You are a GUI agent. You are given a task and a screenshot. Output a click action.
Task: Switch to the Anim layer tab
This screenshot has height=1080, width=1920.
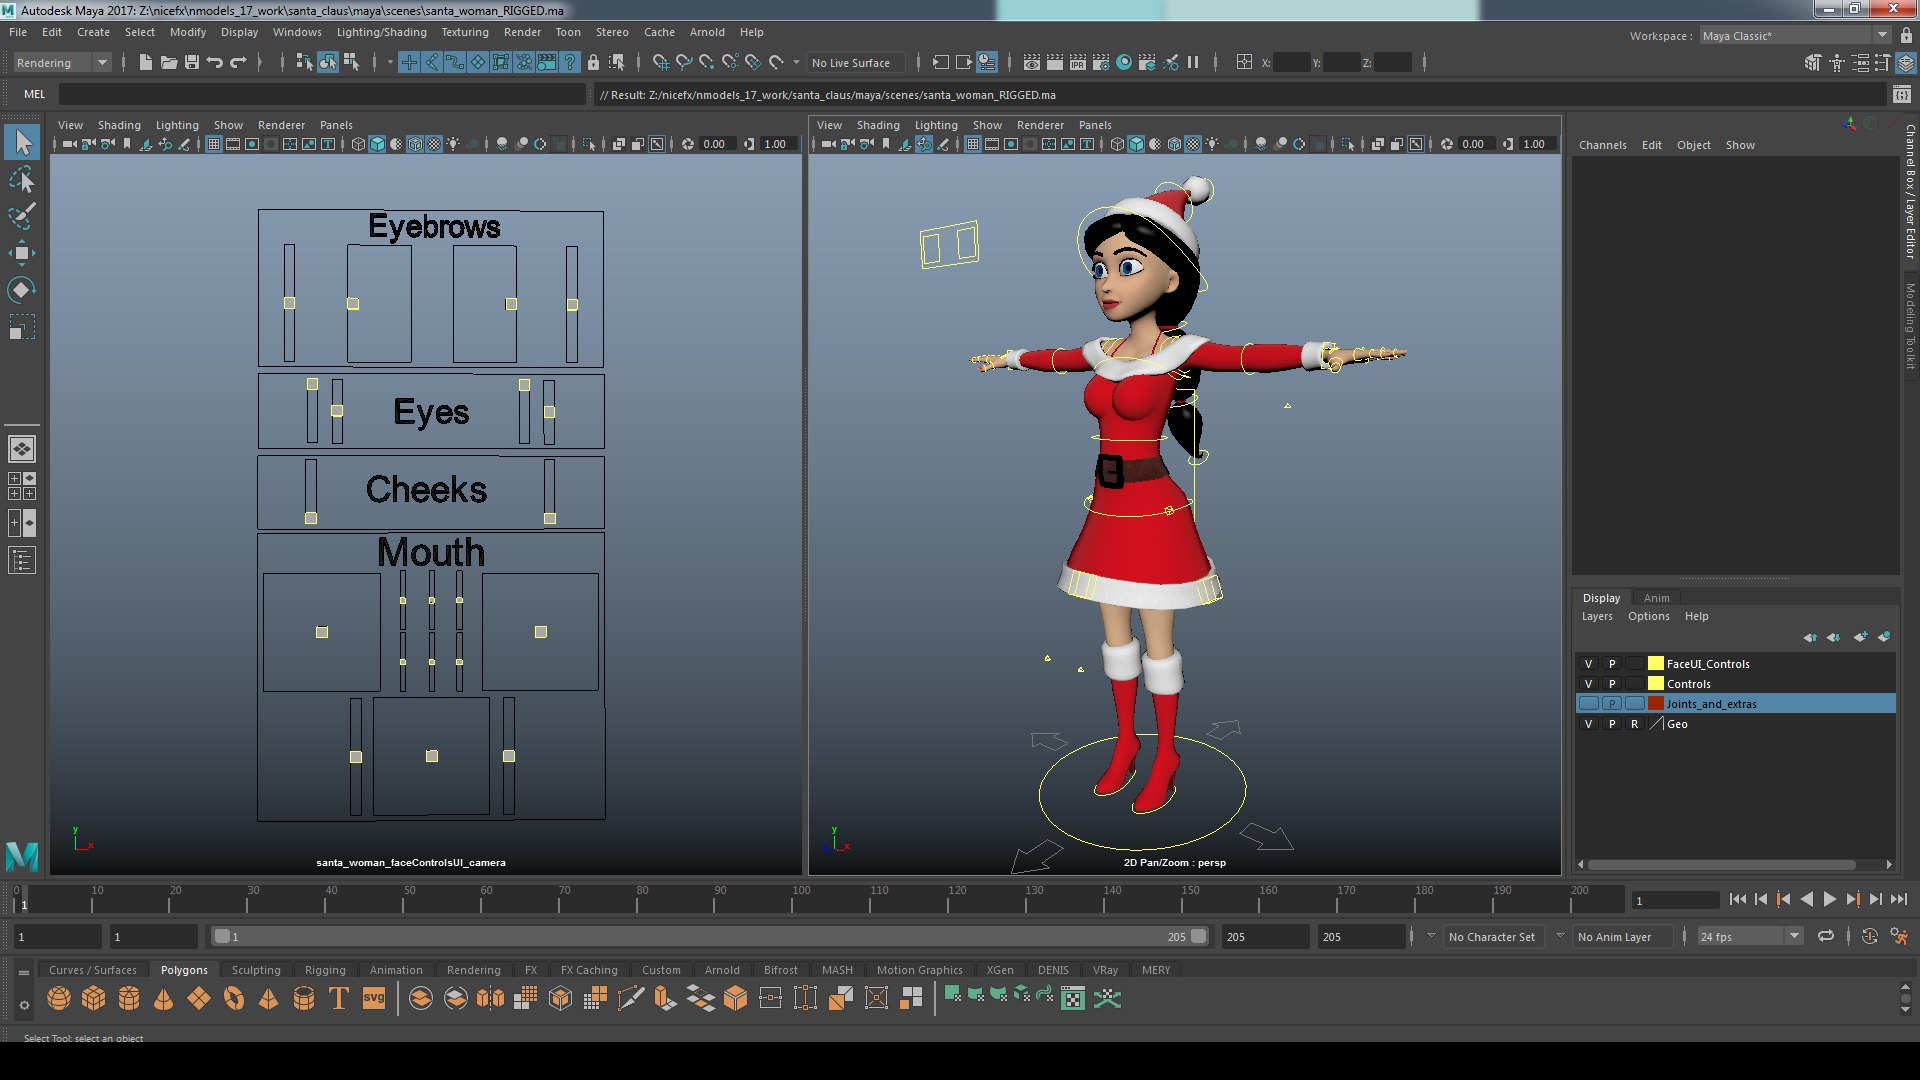[1656, 598]
